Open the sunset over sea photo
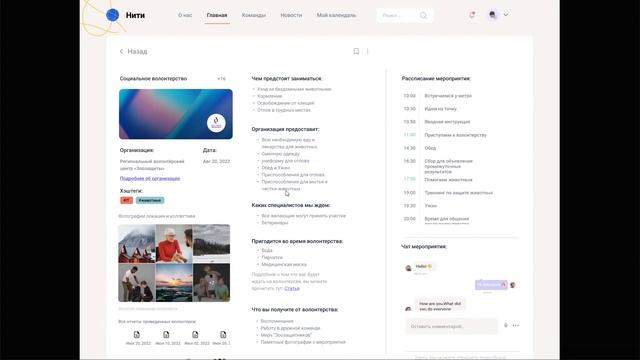 coord(174,282)
